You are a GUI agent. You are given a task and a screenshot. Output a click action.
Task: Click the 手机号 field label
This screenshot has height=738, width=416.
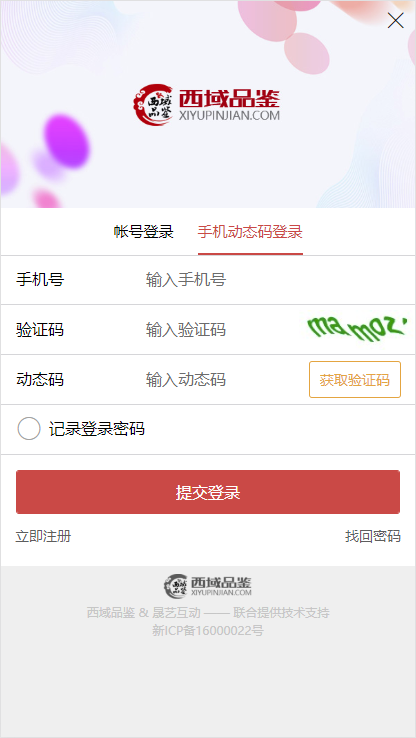(x=40, y=280)
